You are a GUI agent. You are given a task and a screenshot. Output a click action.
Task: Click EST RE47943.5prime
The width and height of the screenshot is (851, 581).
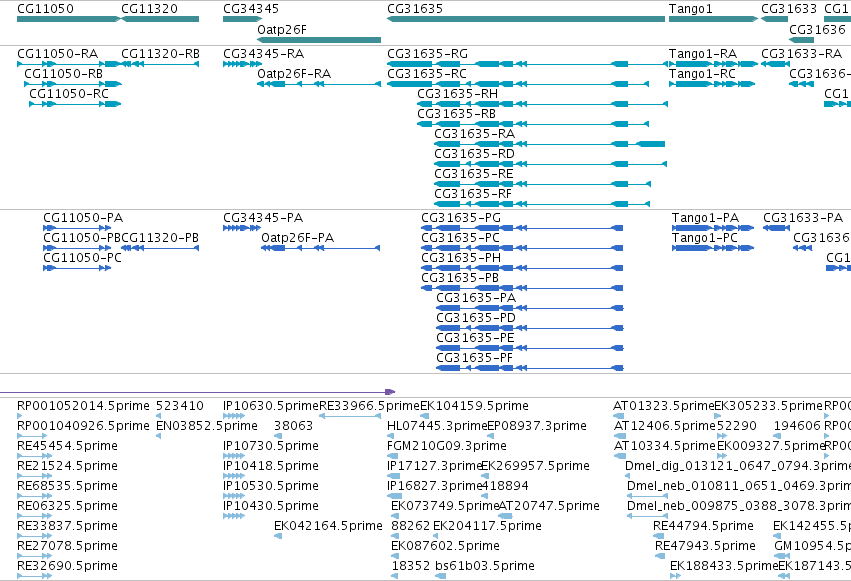(x=706, y=547)
